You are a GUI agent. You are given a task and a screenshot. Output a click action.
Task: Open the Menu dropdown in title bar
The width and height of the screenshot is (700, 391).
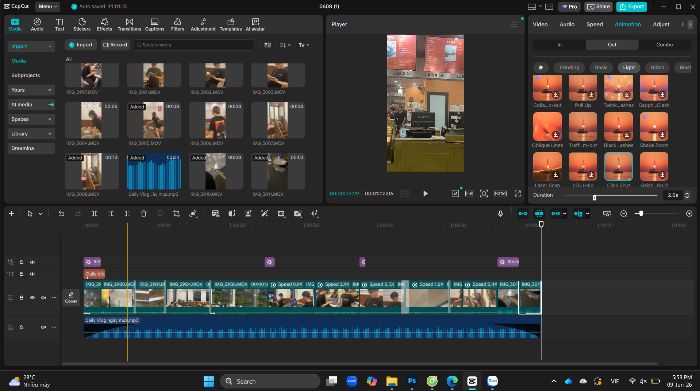47,7
